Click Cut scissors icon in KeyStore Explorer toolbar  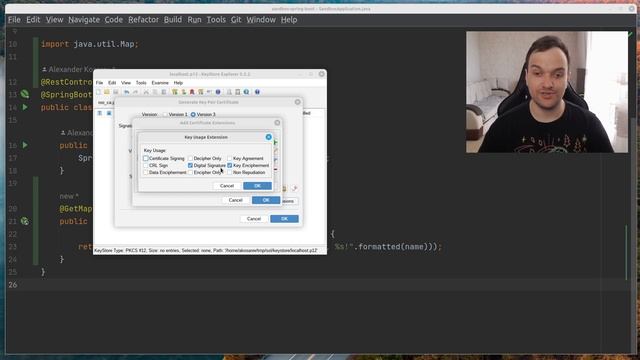[x=146, y=92]
